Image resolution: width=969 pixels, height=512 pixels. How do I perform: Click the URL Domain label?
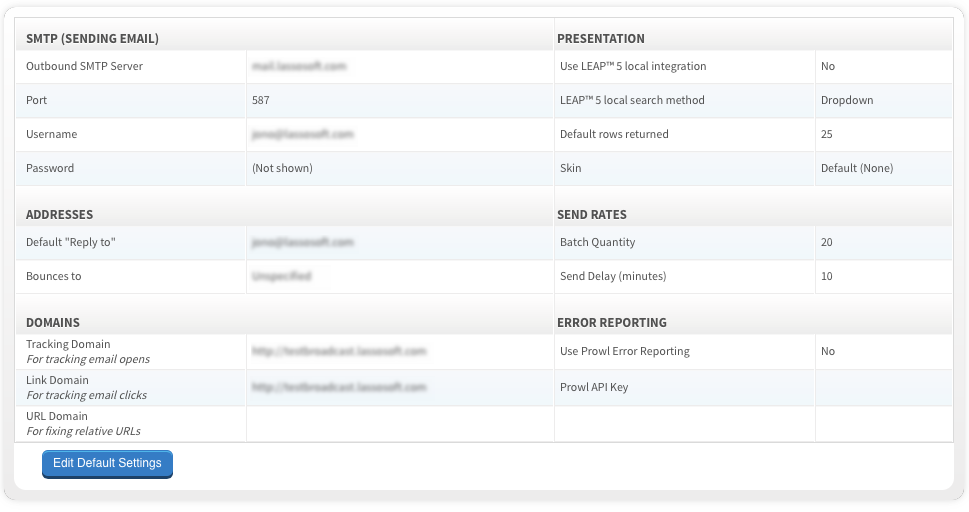point(57,416)
